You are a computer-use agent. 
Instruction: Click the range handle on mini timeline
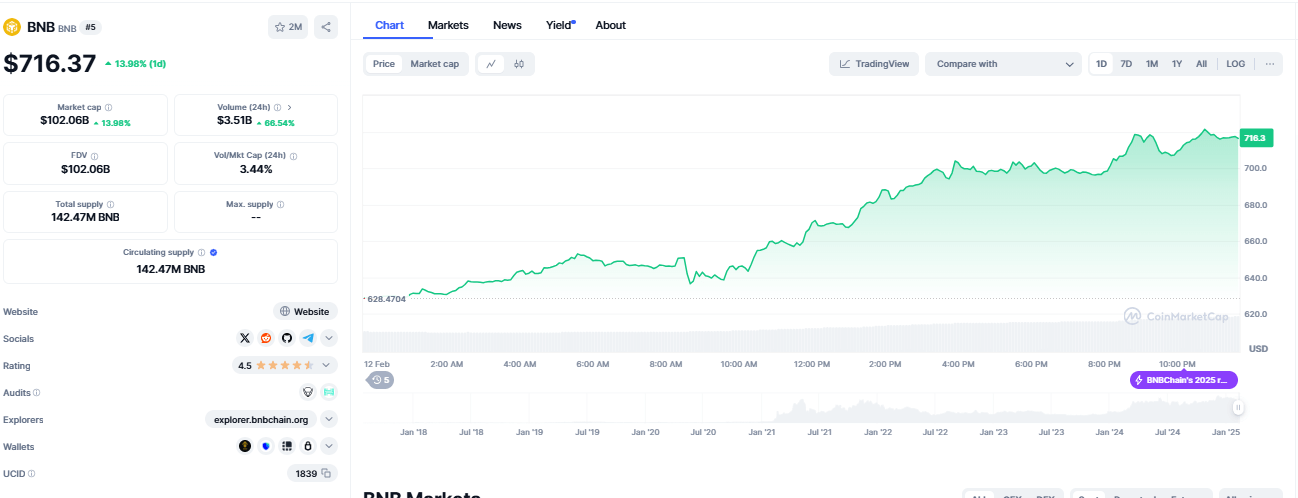[x=1238, y=407]
